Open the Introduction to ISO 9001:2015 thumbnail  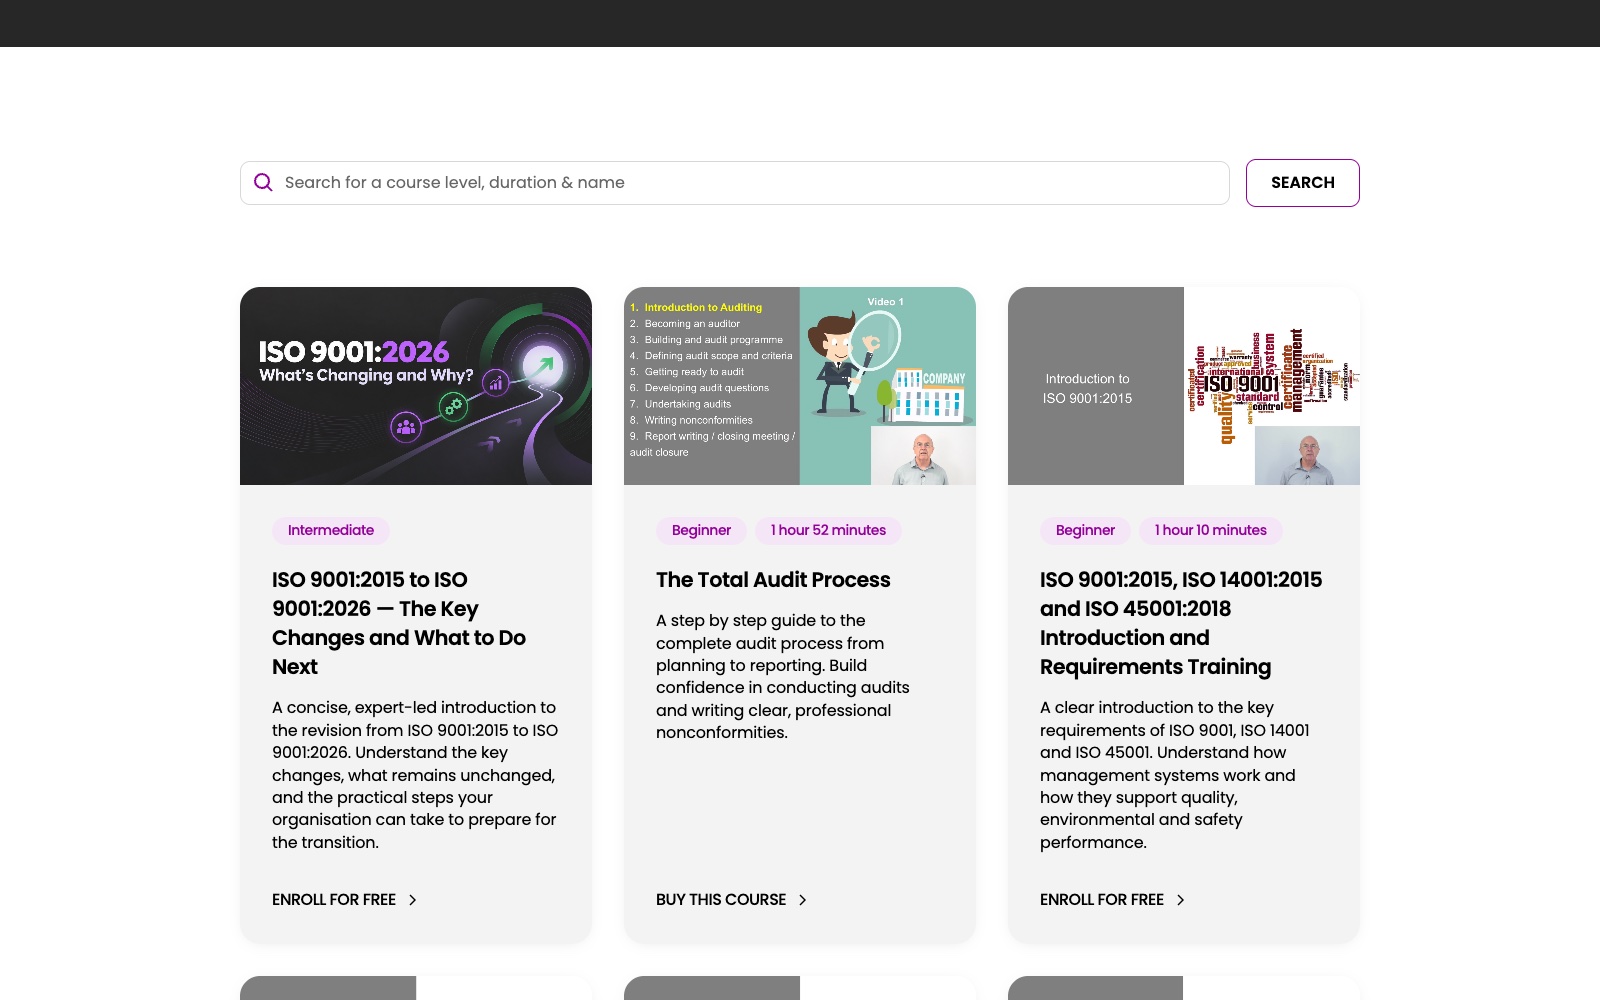(x=1184, y=386)
